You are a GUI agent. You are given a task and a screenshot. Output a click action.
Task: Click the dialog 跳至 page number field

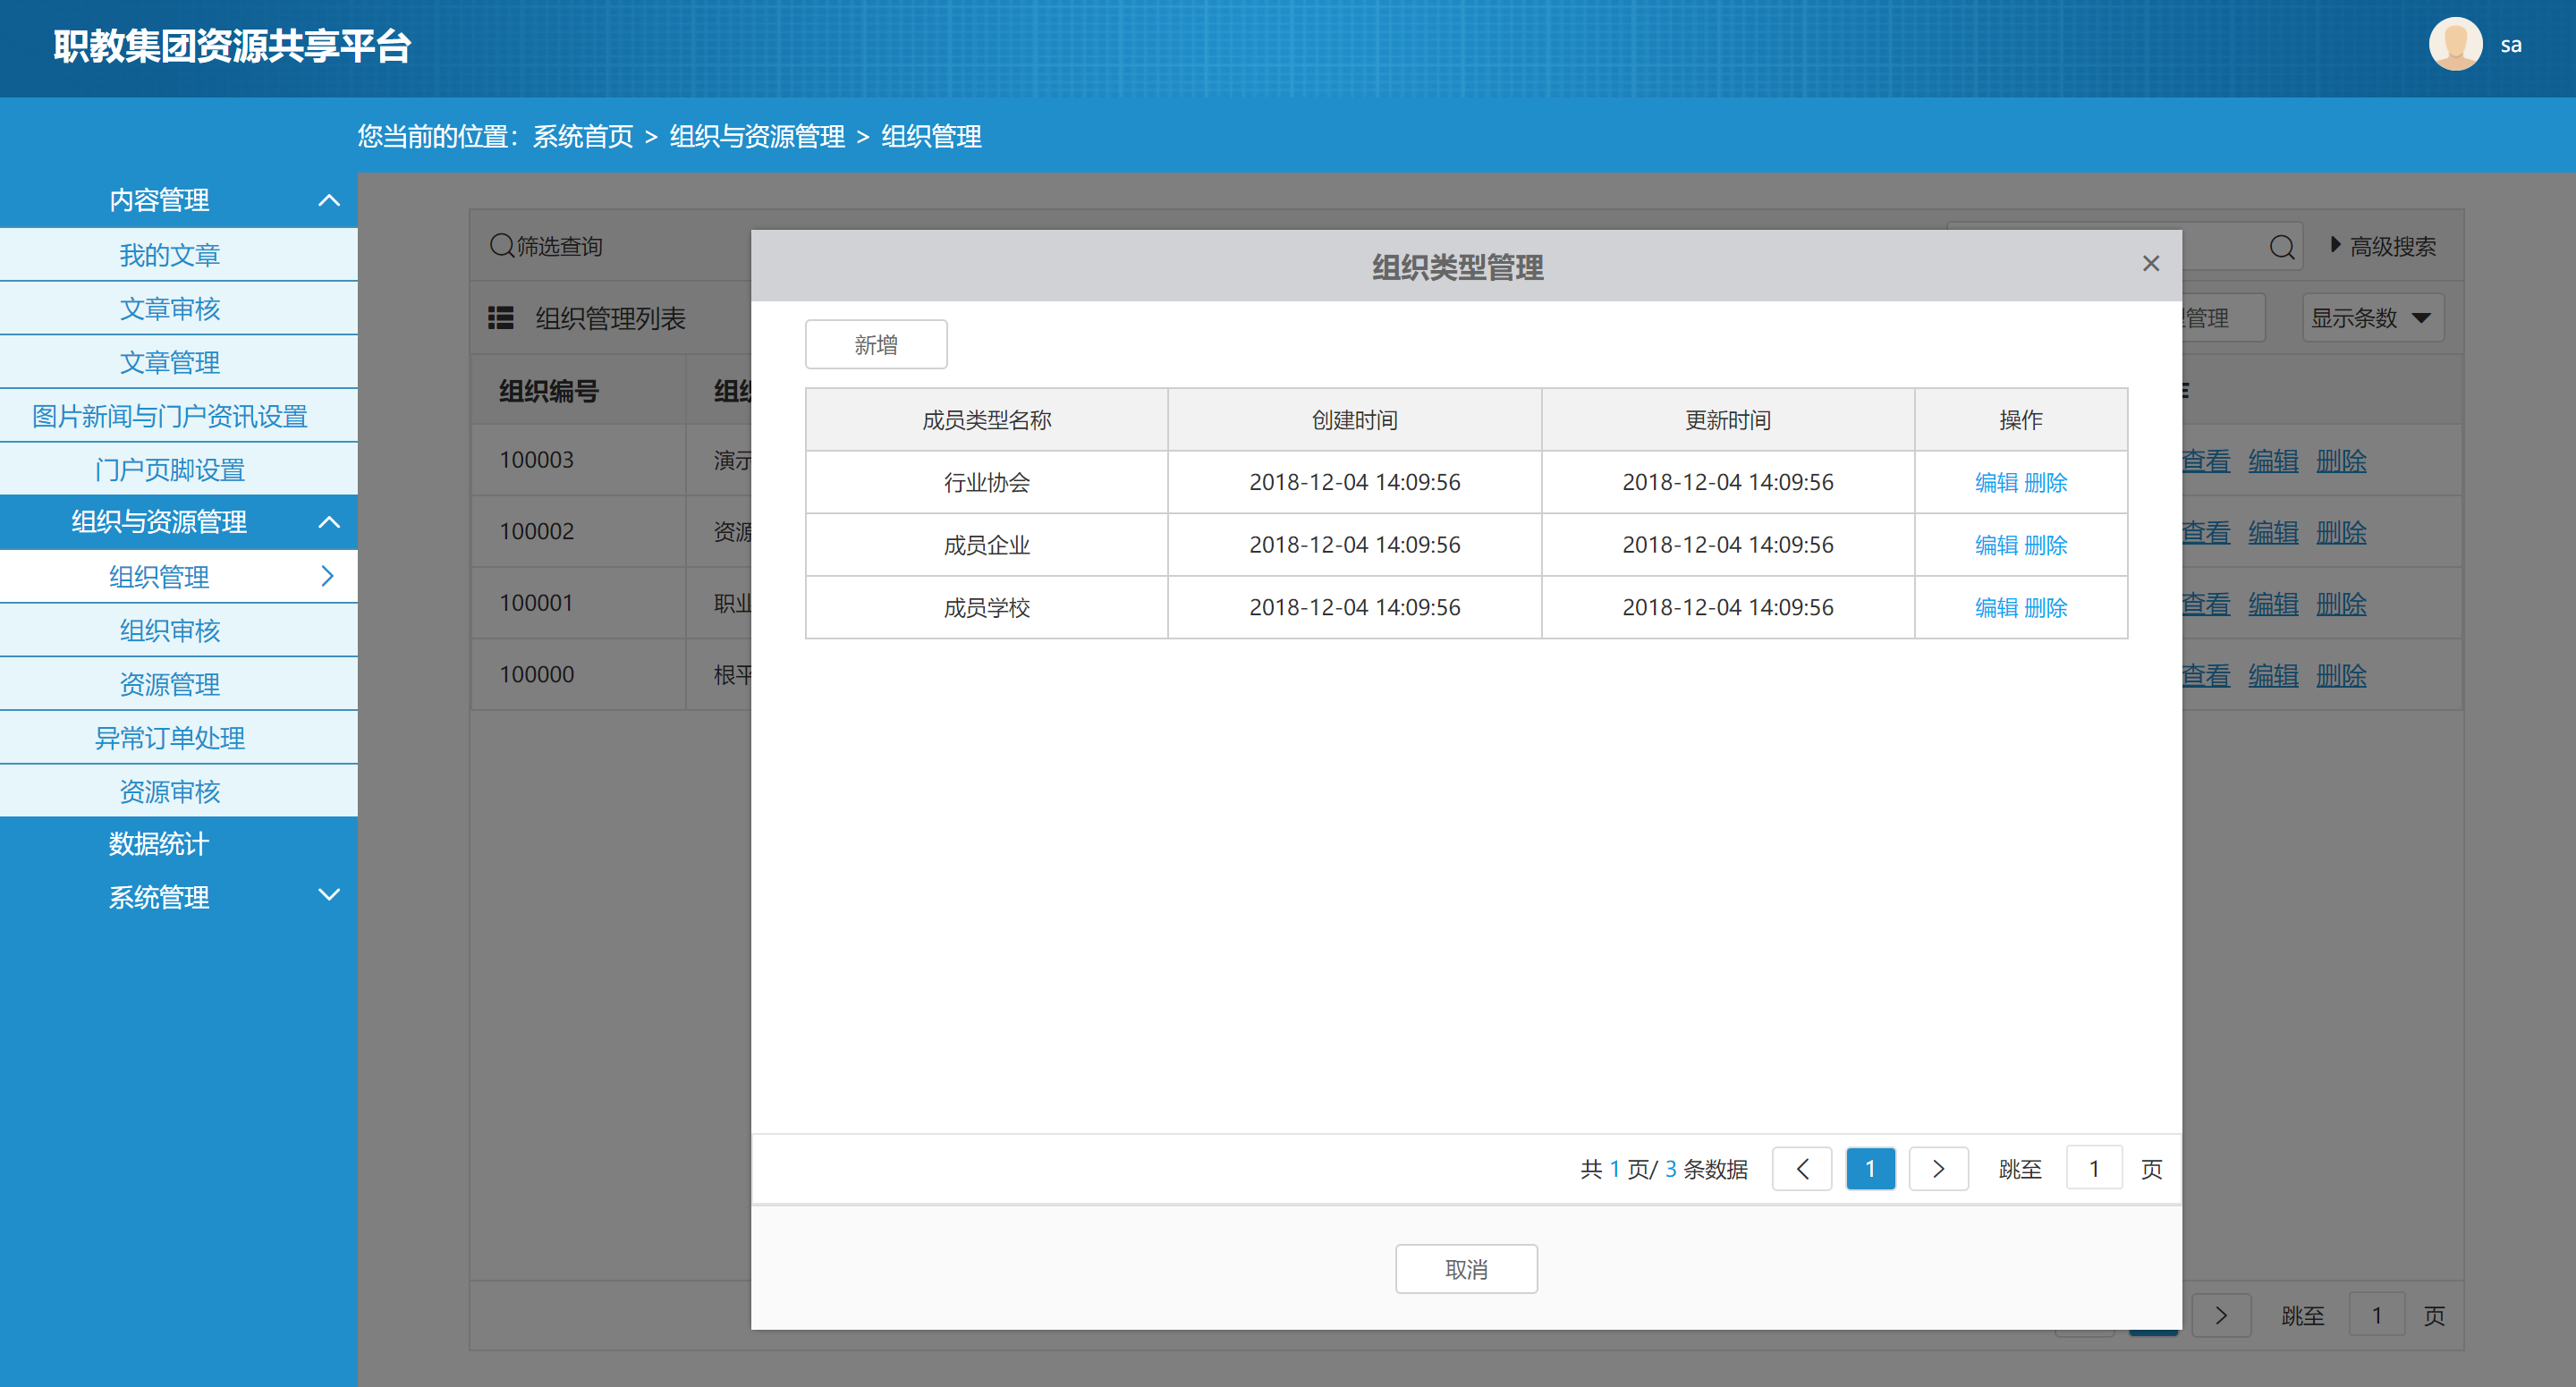coord(2093,1169)
